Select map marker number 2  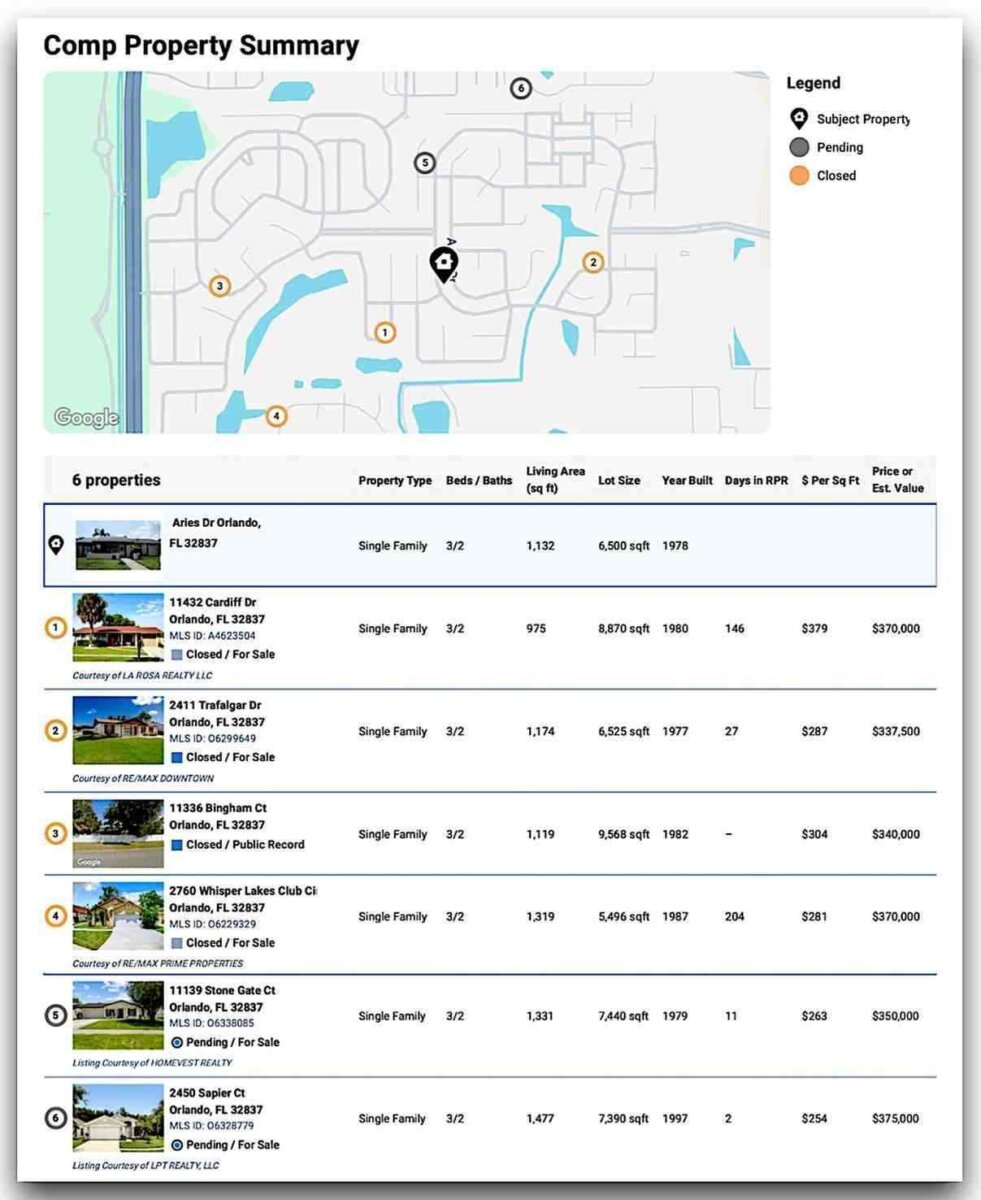click(x=593, y=262)
